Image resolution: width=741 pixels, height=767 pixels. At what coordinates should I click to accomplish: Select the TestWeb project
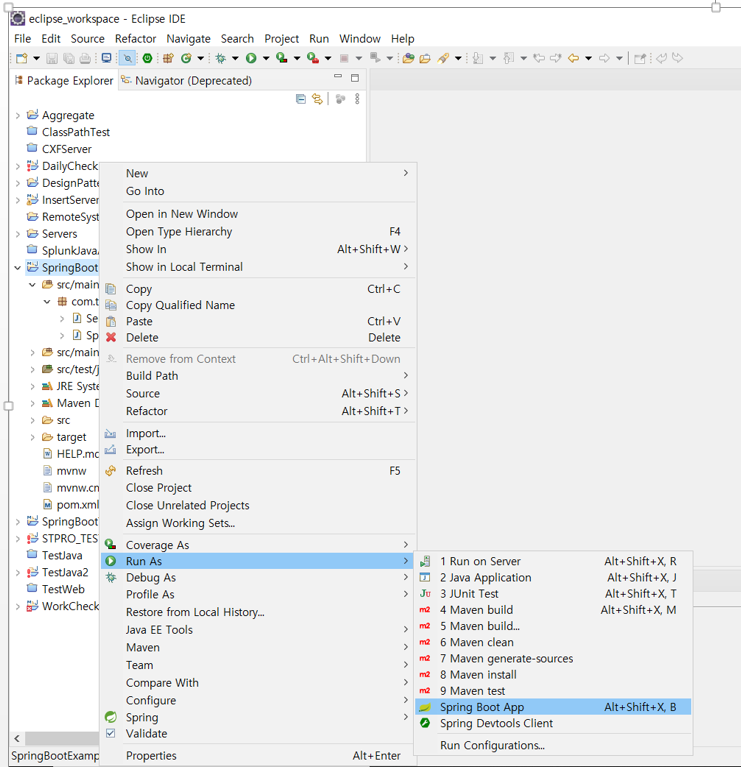click(63, 589)
